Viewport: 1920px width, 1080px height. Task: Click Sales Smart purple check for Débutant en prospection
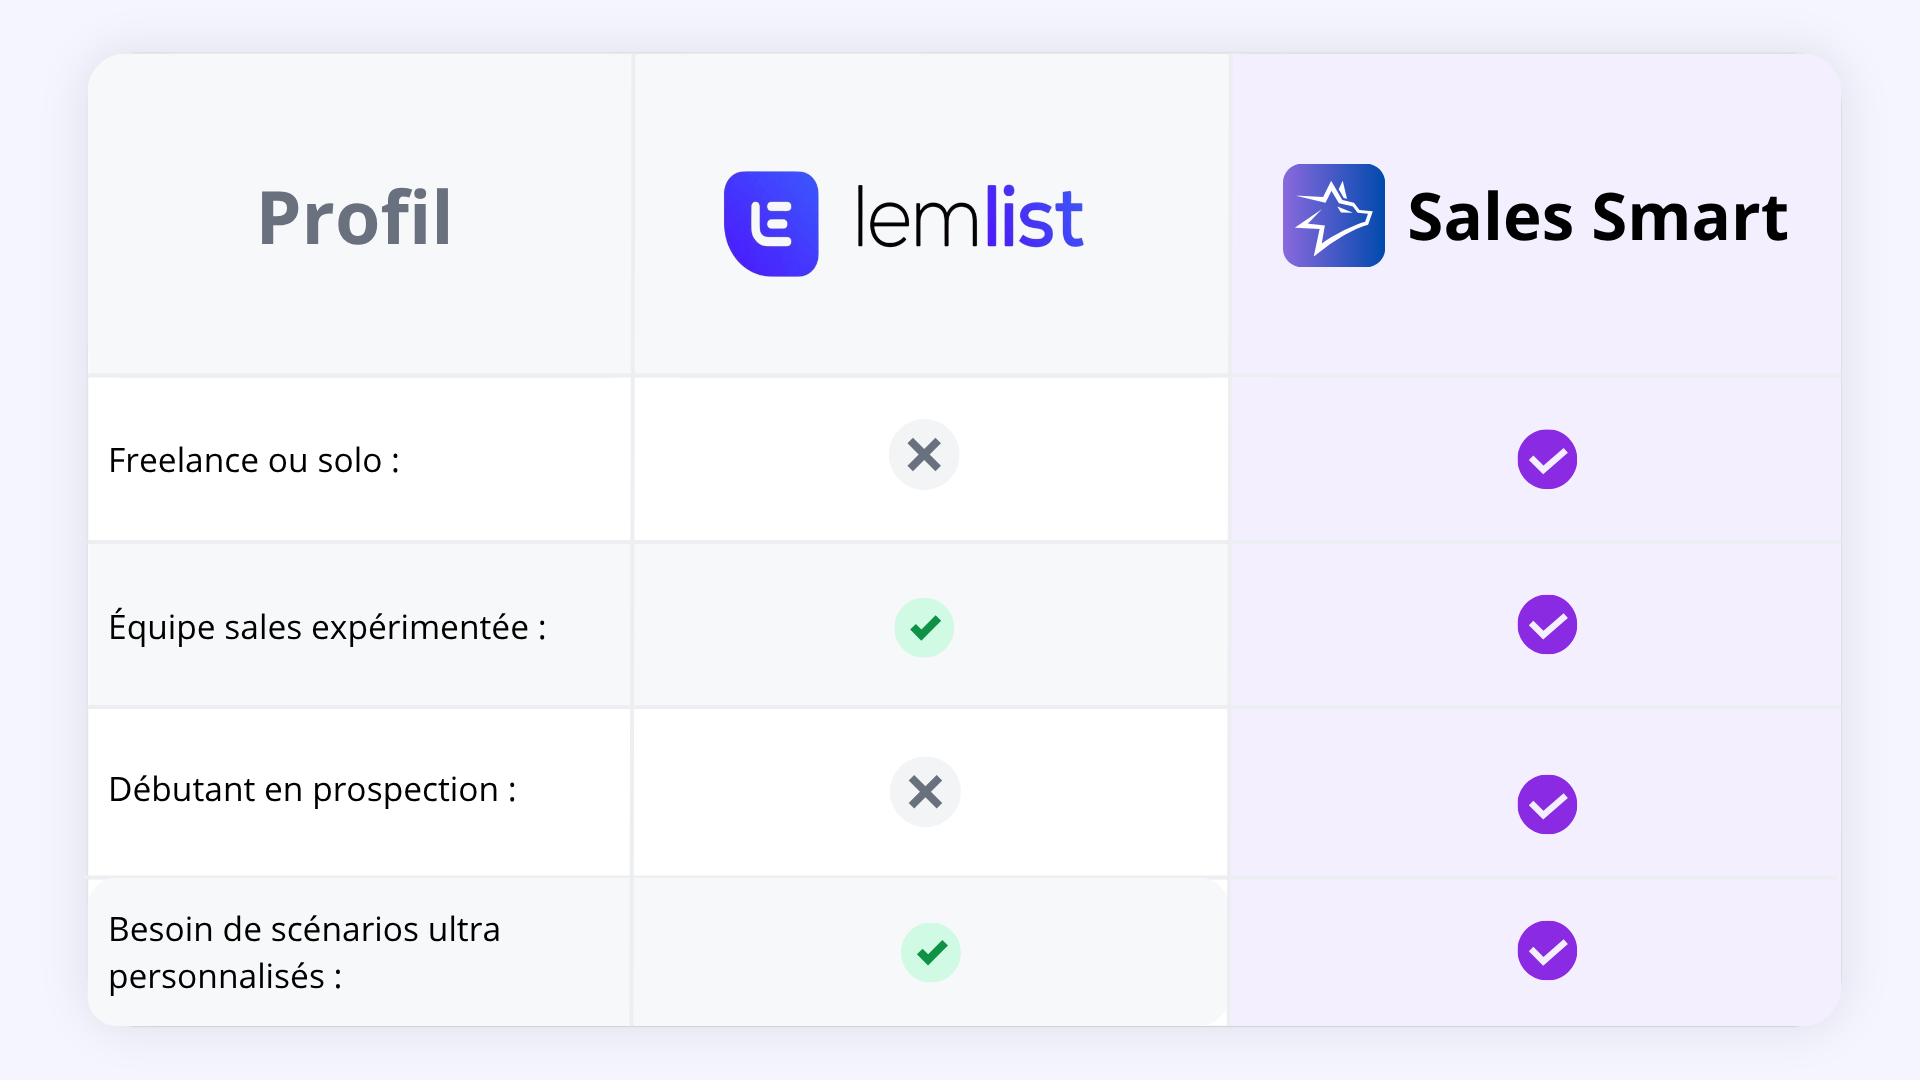click(x=1547, y=805)
